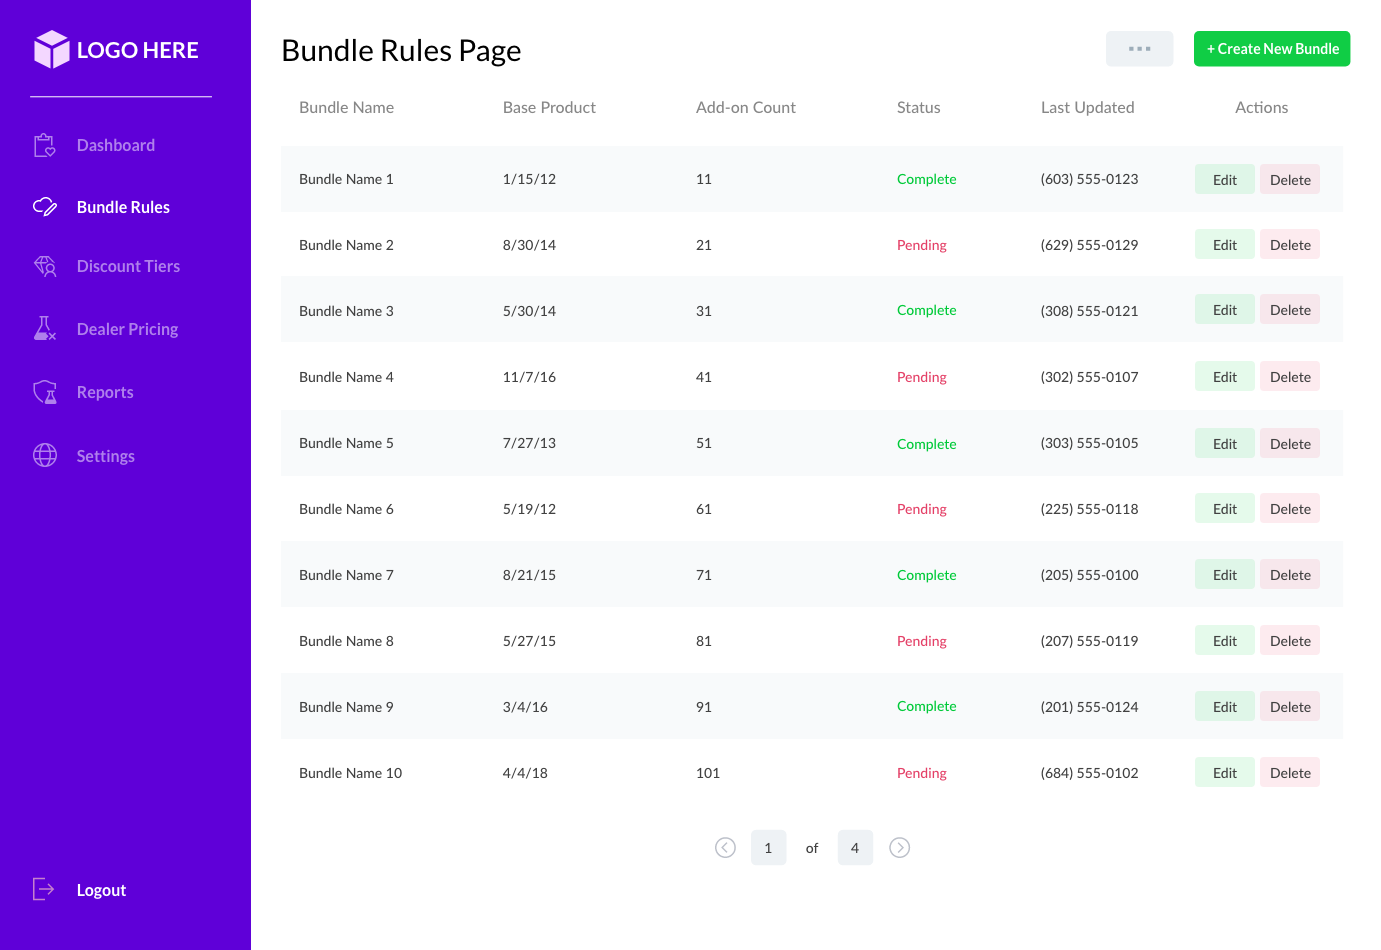1381x950 pixels.
Task: Click the Settings globe icon
Action: [x=45, y=455]
